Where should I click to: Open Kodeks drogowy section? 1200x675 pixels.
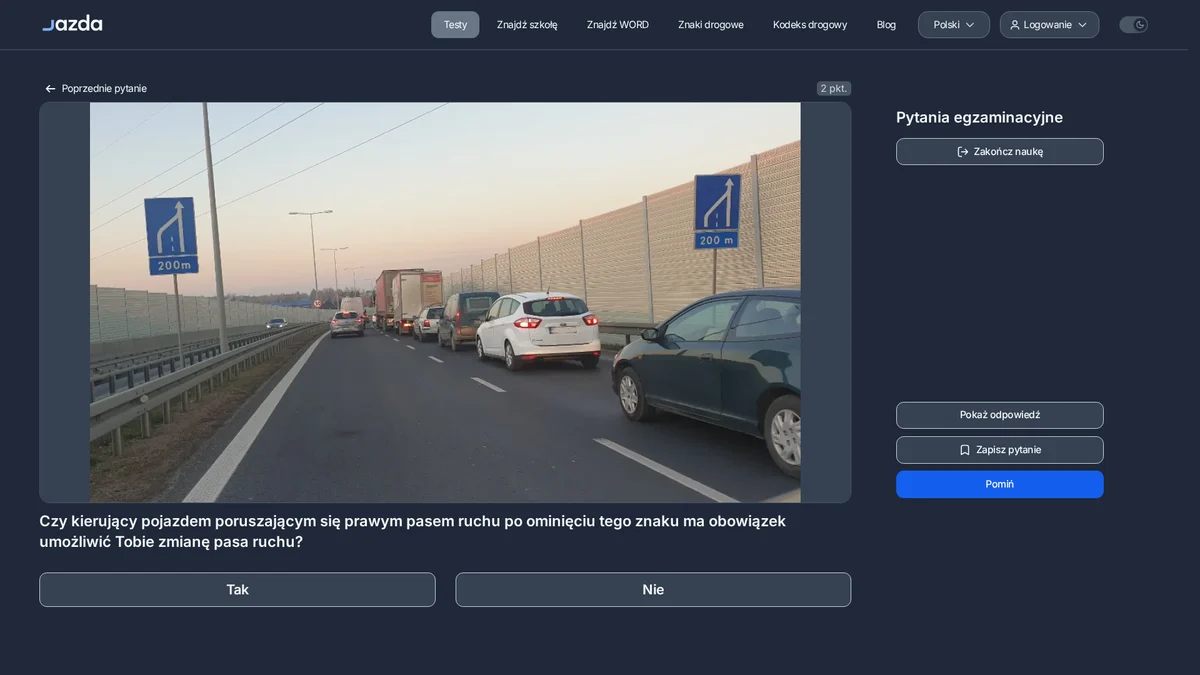coord(810,25)
